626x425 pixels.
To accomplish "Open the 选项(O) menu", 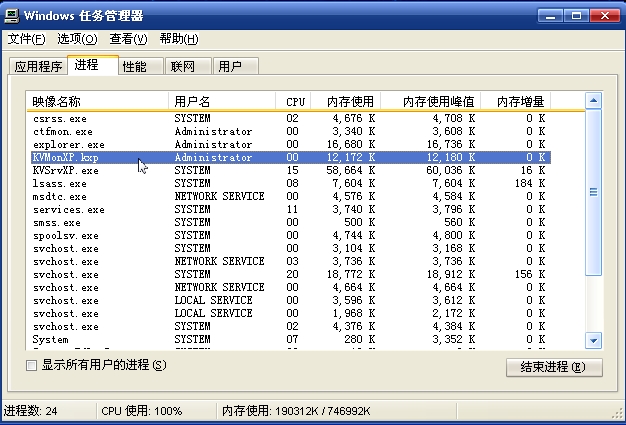I will point(77,39).
